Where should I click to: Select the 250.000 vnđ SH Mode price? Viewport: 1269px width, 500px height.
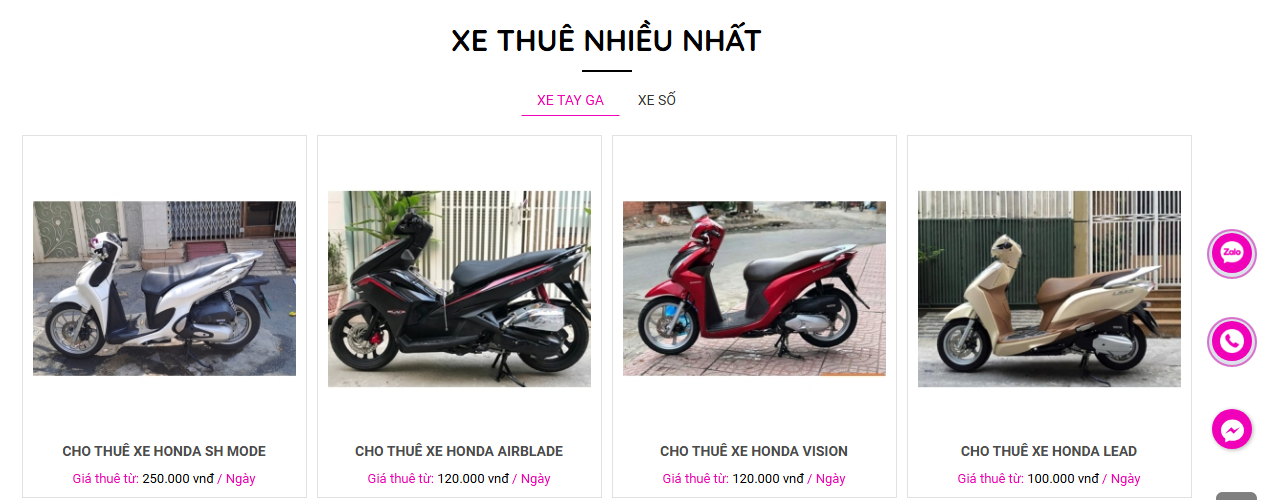[178, 479]
